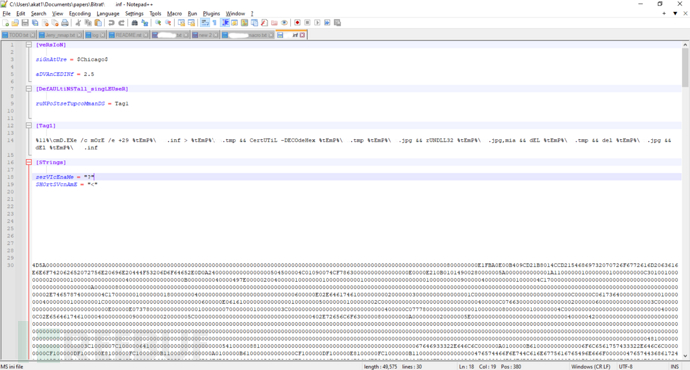
Task: Click Windows (CR LF) in status bar
Action: (x=590, y=366)
